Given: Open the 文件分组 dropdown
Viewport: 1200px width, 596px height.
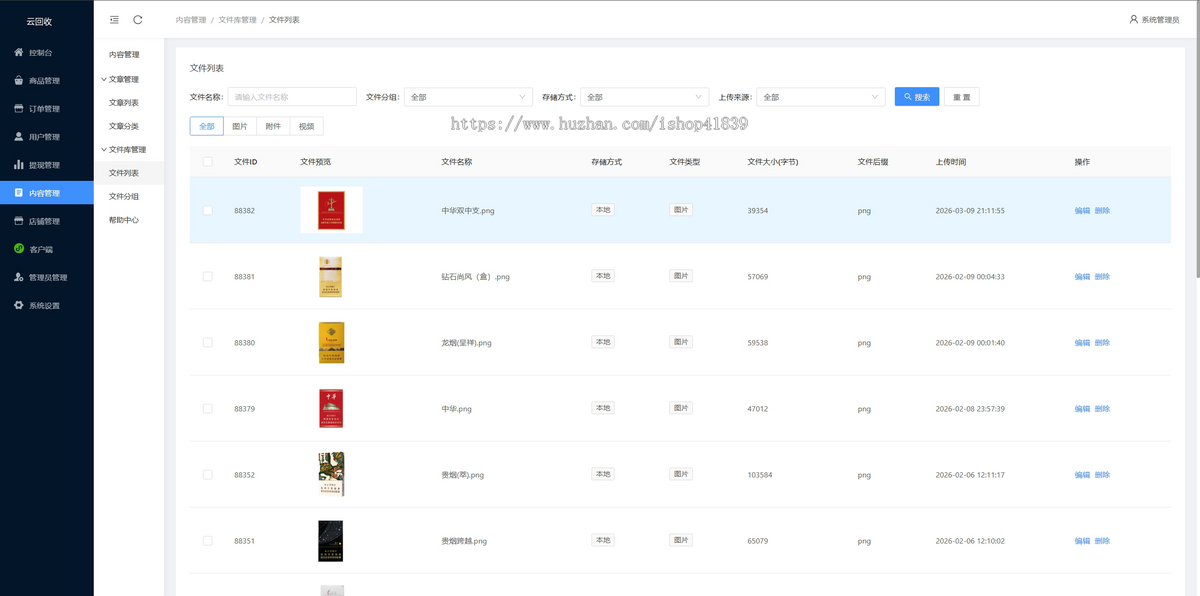Looking at the screenshot, I should [x=468, y=97].
